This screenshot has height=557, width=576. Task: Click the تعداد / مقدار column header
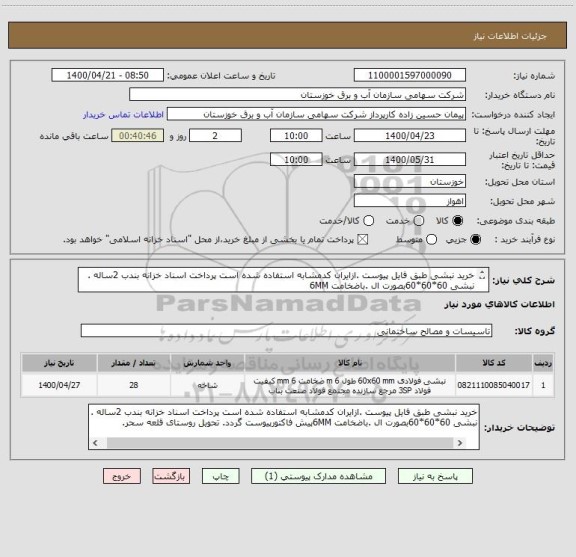(134, 363)
